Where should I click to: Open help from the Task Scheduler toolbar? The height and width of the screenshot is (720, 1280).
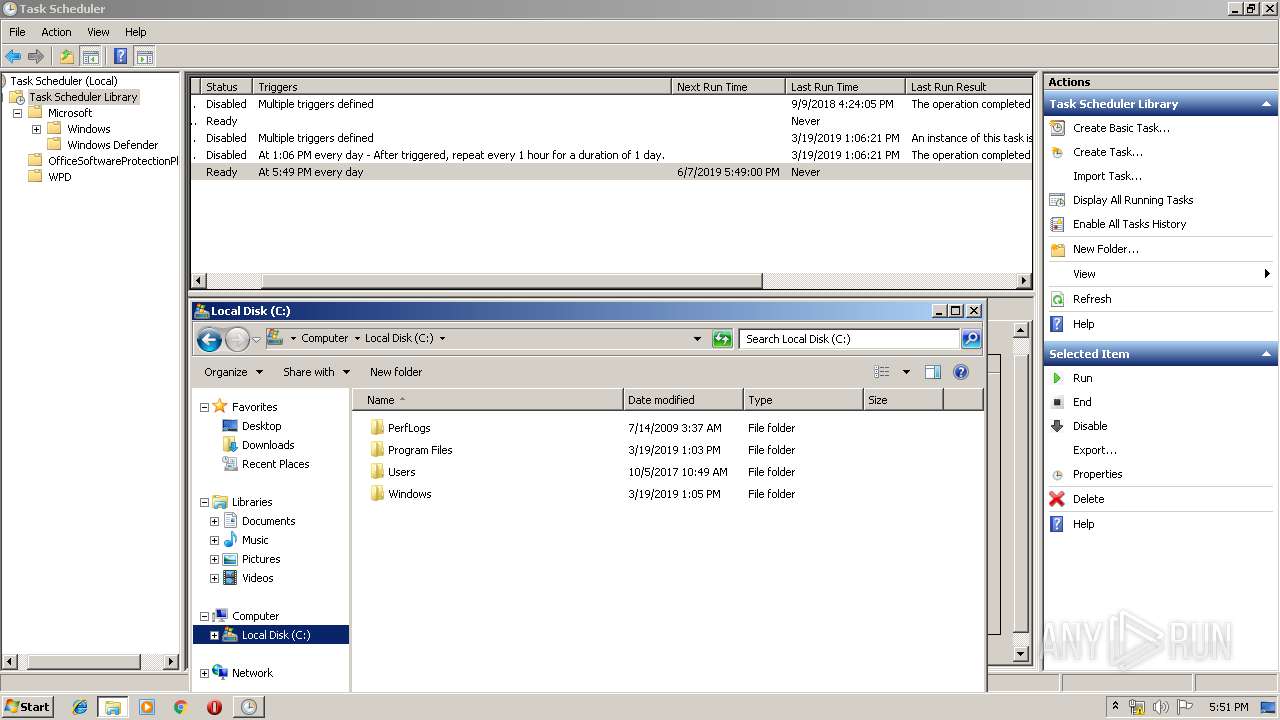[120, 57]
